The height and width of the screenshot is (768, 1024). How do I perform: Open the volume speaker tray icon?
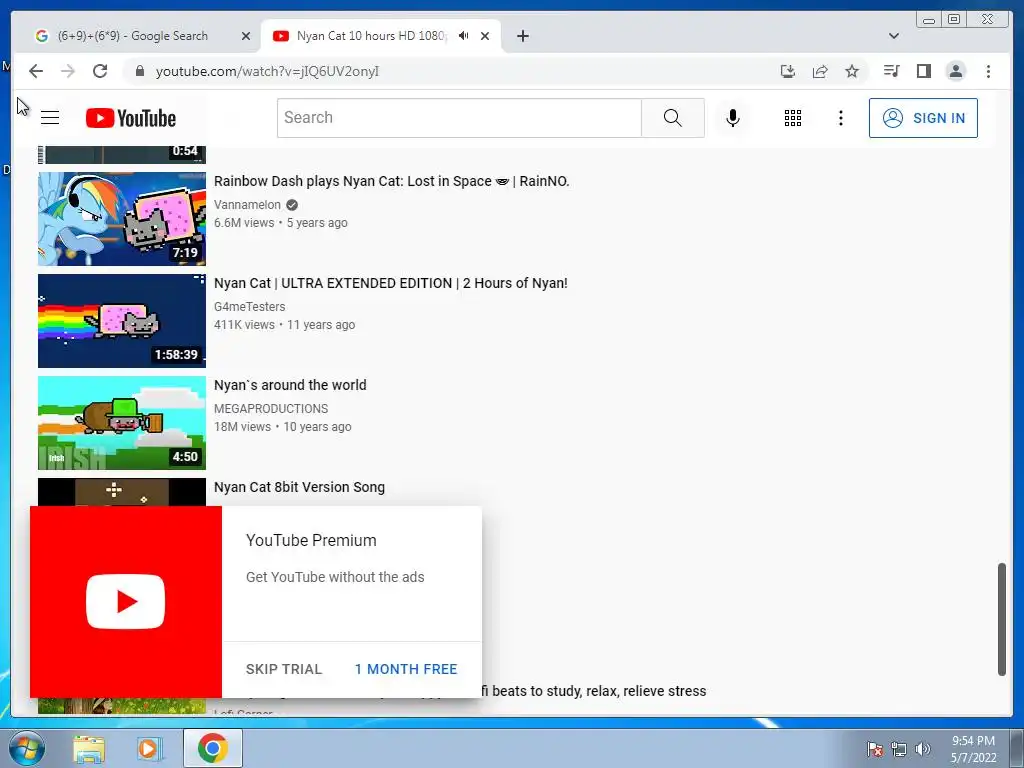[923, 749]
